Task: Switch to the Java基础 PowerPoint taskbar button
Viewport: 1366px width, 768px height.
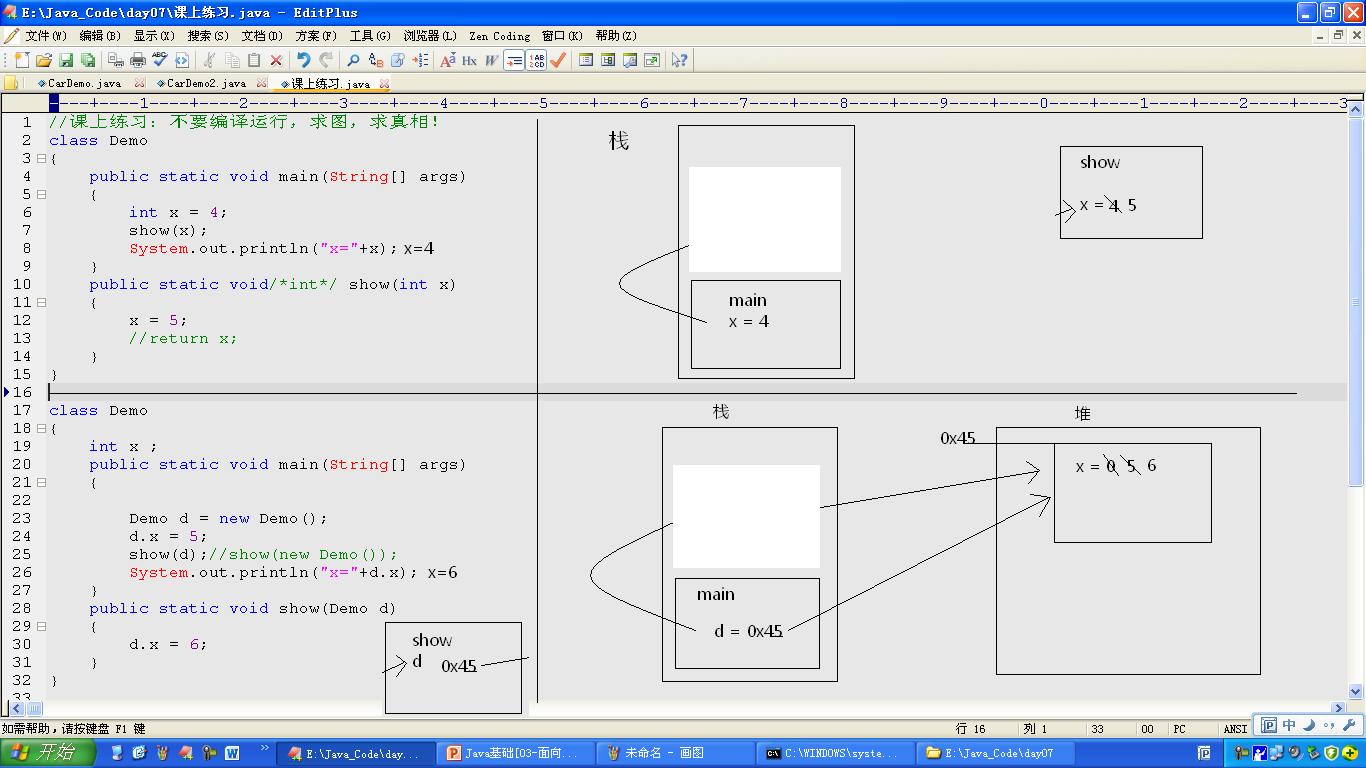Action: pos(515,753)
